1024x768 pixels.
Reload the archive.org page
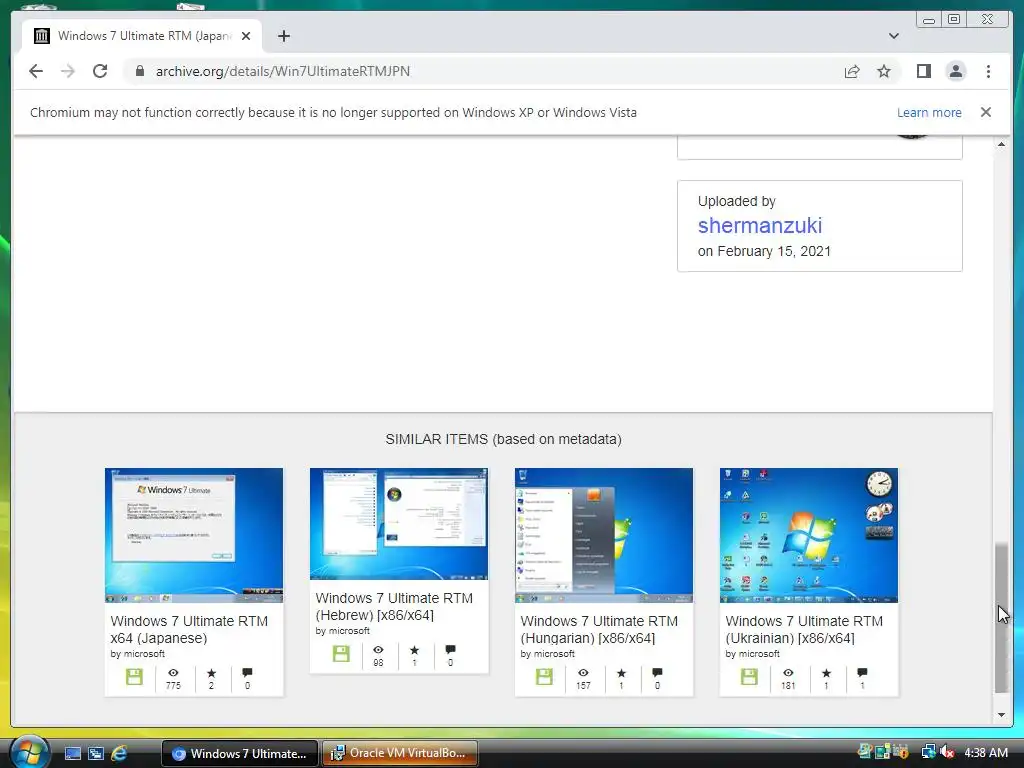pyautogui.click(x=100, y=71)
